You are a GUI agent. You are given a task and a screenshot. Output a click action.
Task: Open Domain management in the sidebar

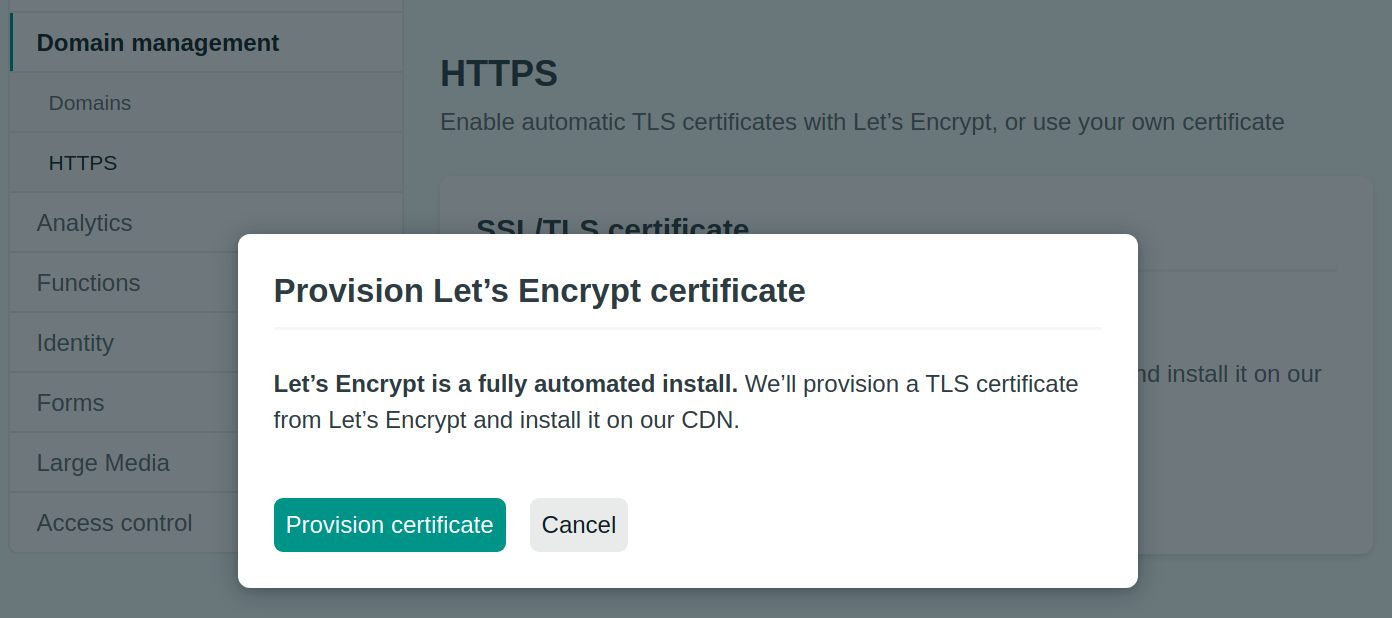pos(158,43)
